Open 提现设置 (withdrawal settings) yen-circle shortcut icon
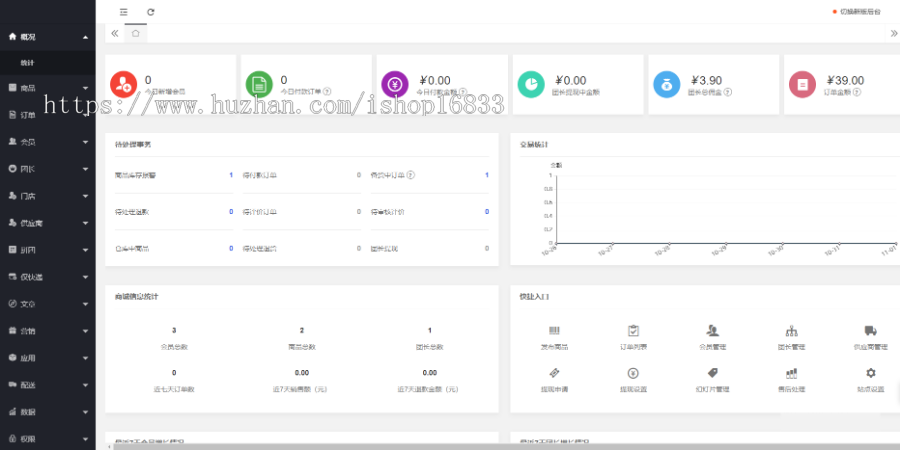900x450 pixels. (x=633, y=373)
